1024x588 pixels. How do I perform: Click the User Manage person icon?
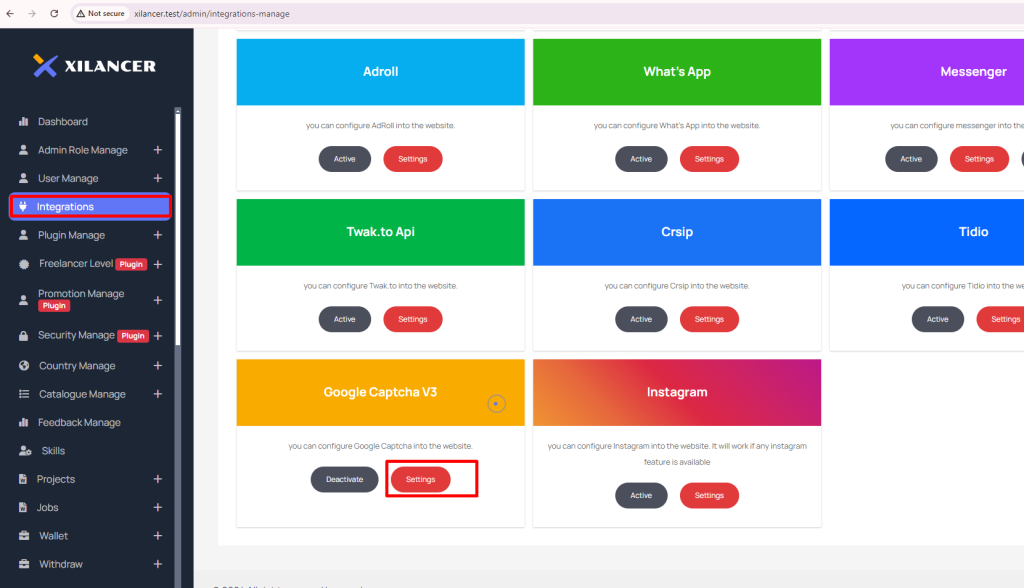(24, 178)
